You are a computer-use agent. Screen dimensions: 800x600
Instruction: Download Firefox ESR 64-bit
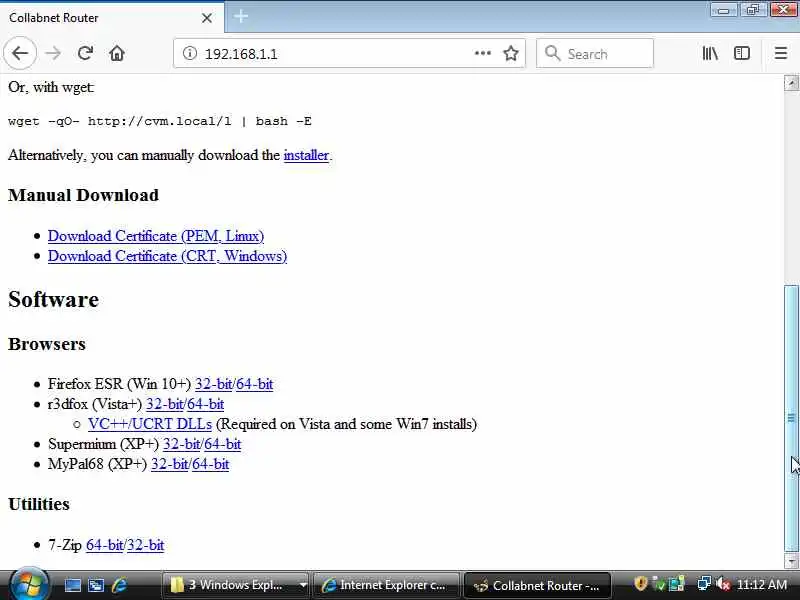click(254, 384)
